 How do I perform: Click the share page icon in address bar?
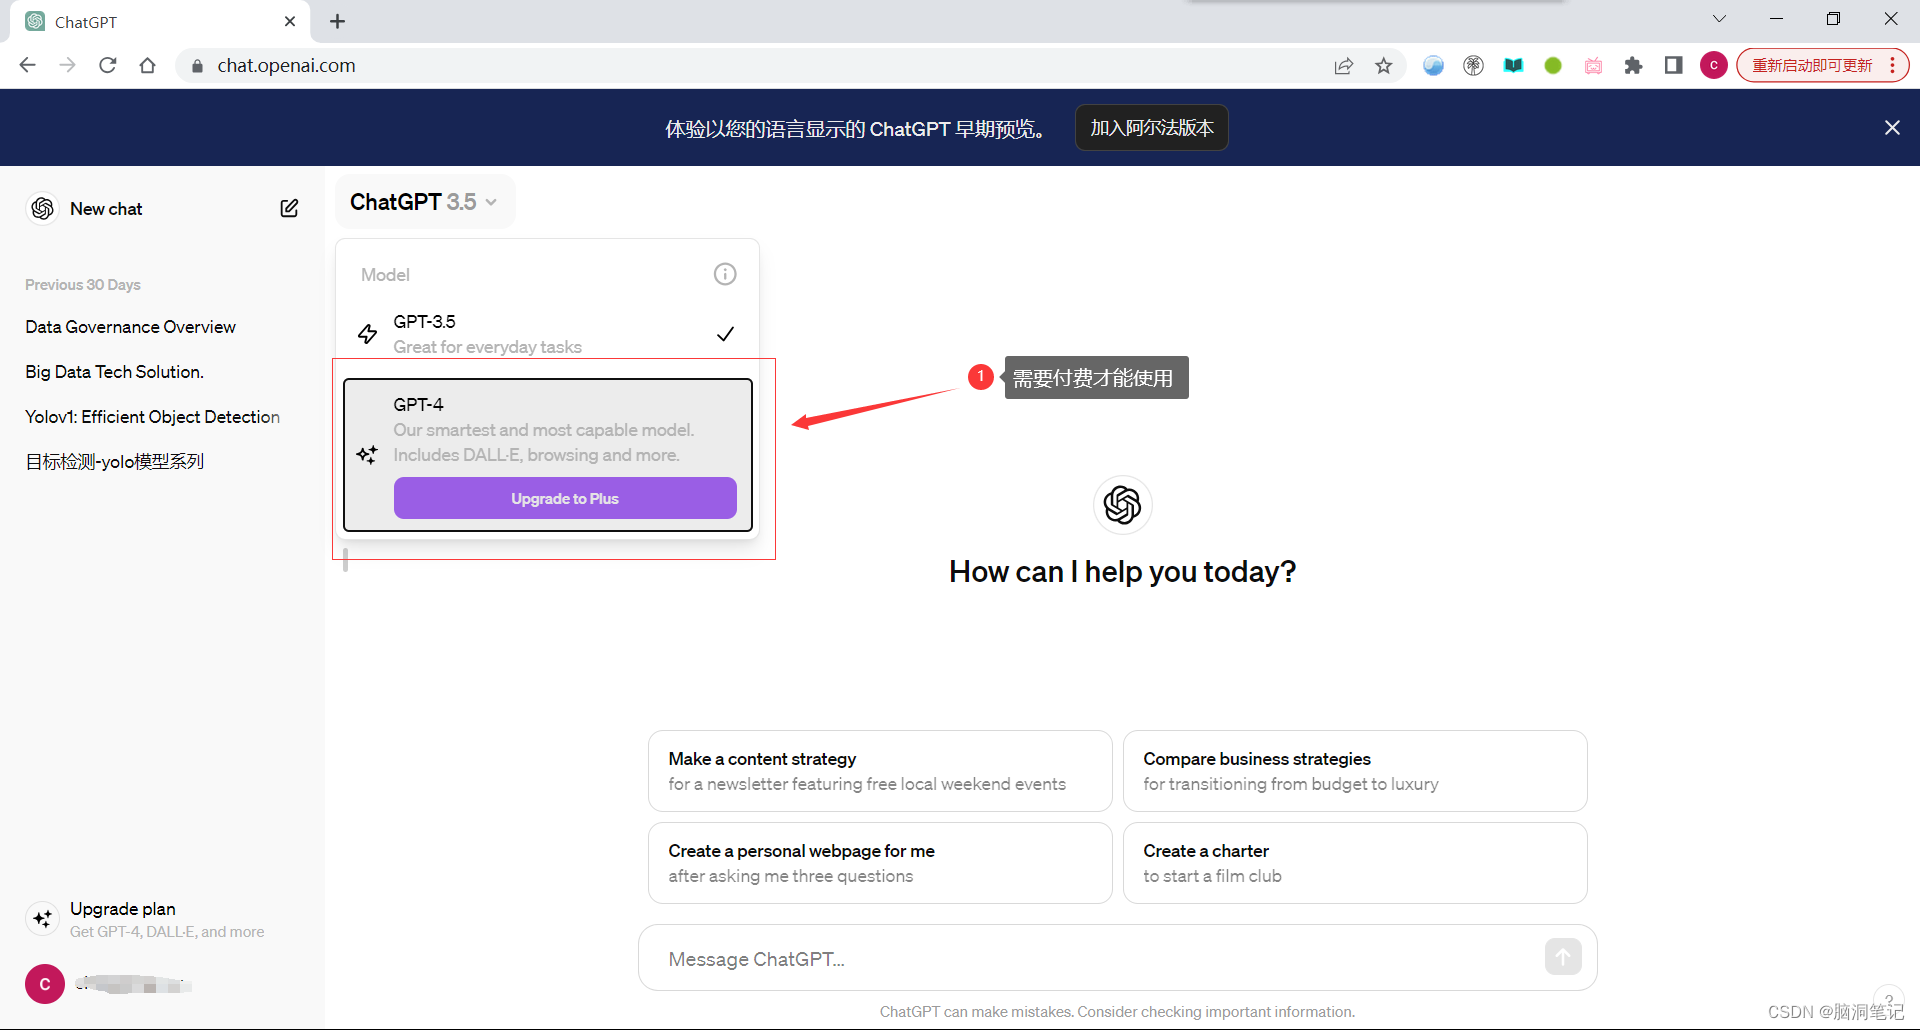pos(1344,66)
